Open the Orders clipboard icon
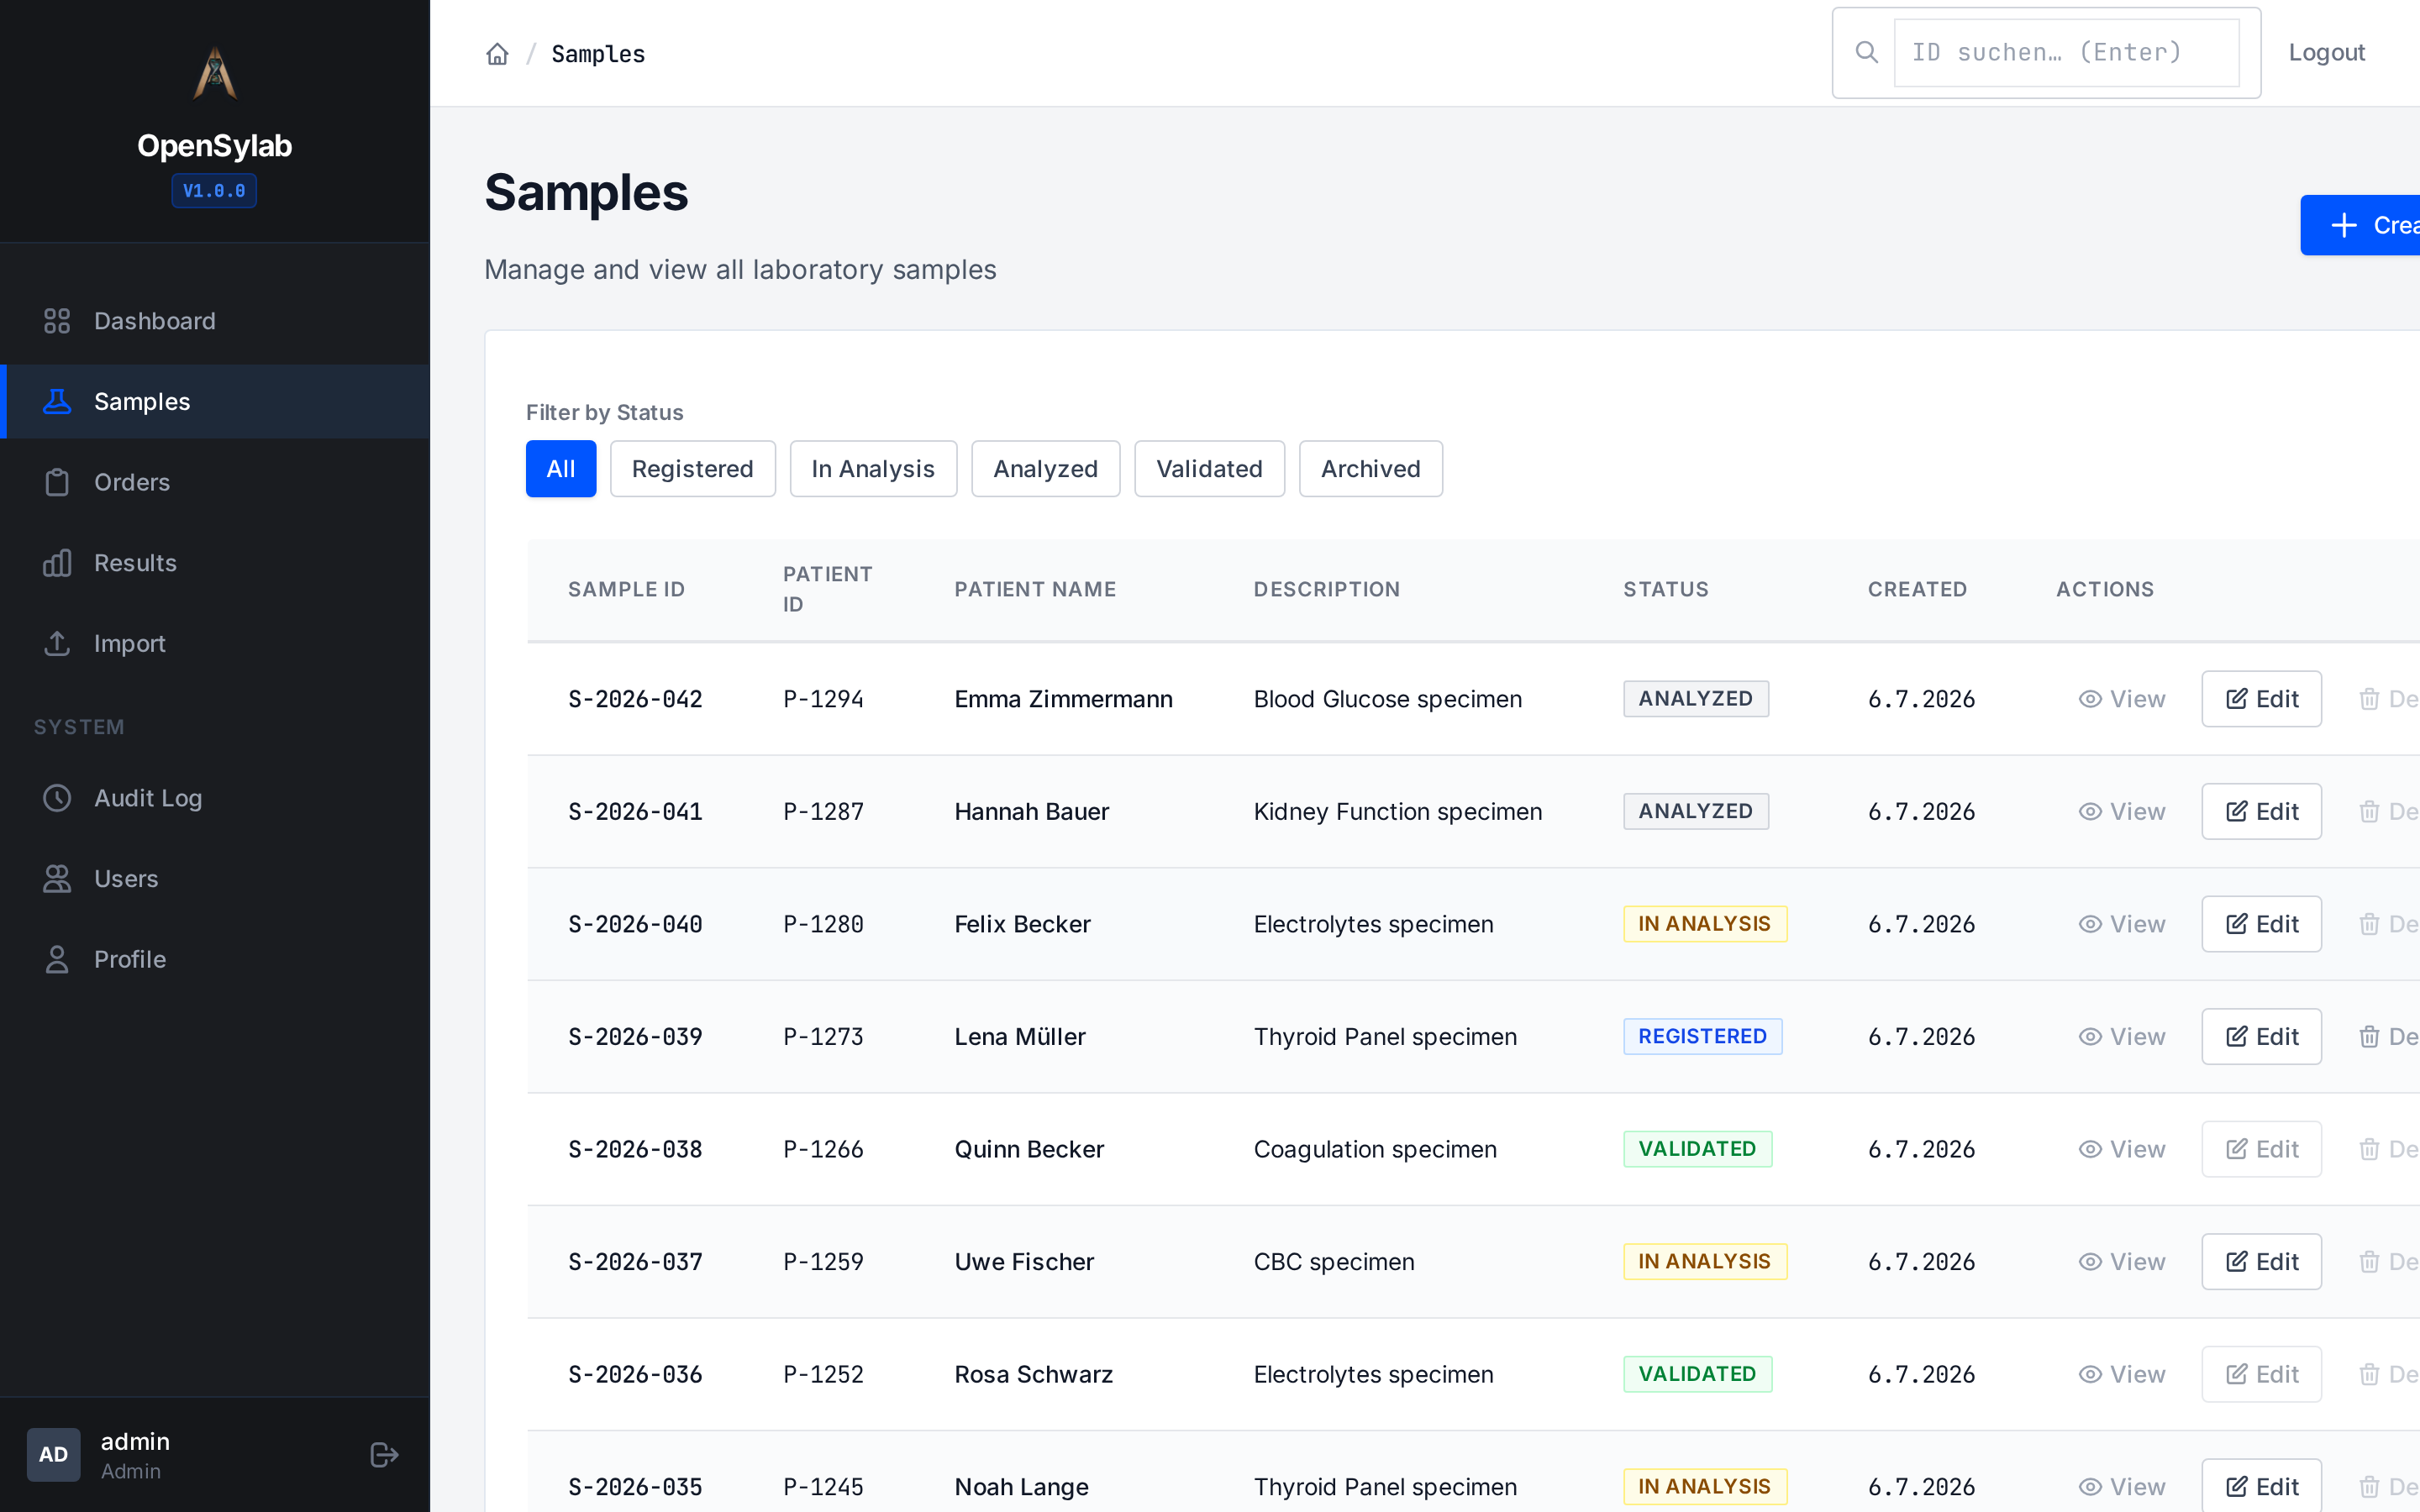This screenshot has height=1512, width=2420. coord(57,482)
